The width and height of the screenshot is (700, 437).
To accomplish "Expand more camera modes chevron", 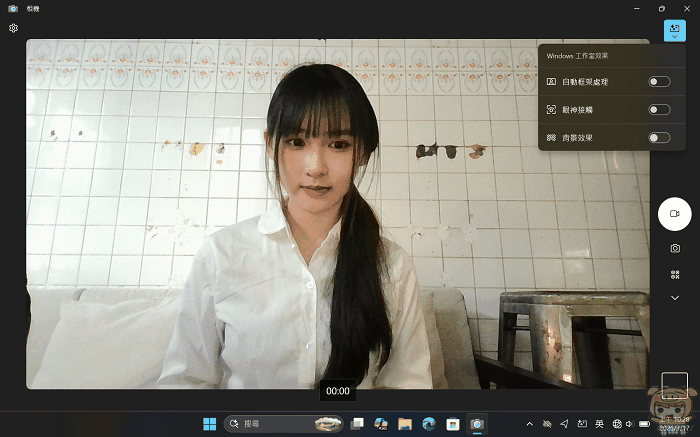I will (674, 298).
